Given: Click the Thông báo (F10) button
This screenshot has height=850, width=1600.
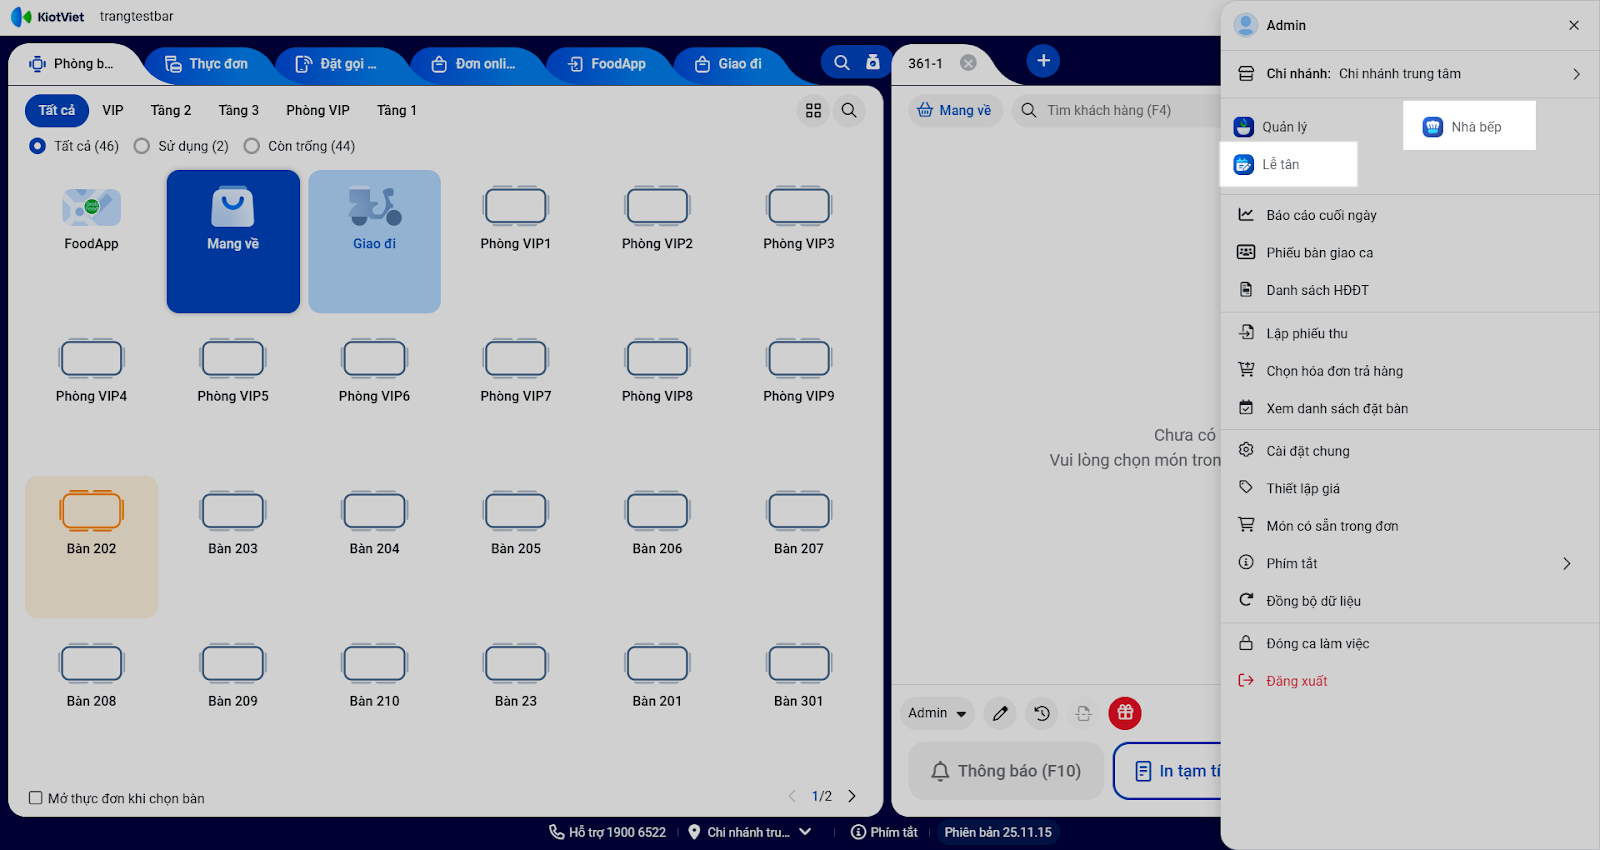Looking at the screenshot, I should [1005, 771].
